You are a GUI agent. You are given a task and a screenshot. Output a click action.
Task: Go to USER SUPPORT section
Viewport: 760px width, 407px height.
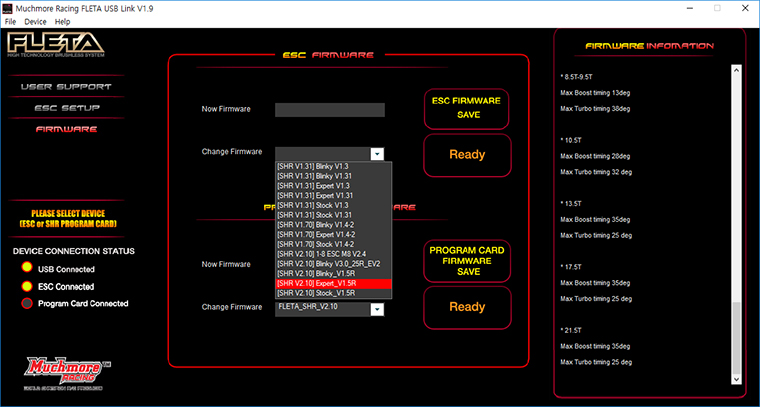[66, 87]
